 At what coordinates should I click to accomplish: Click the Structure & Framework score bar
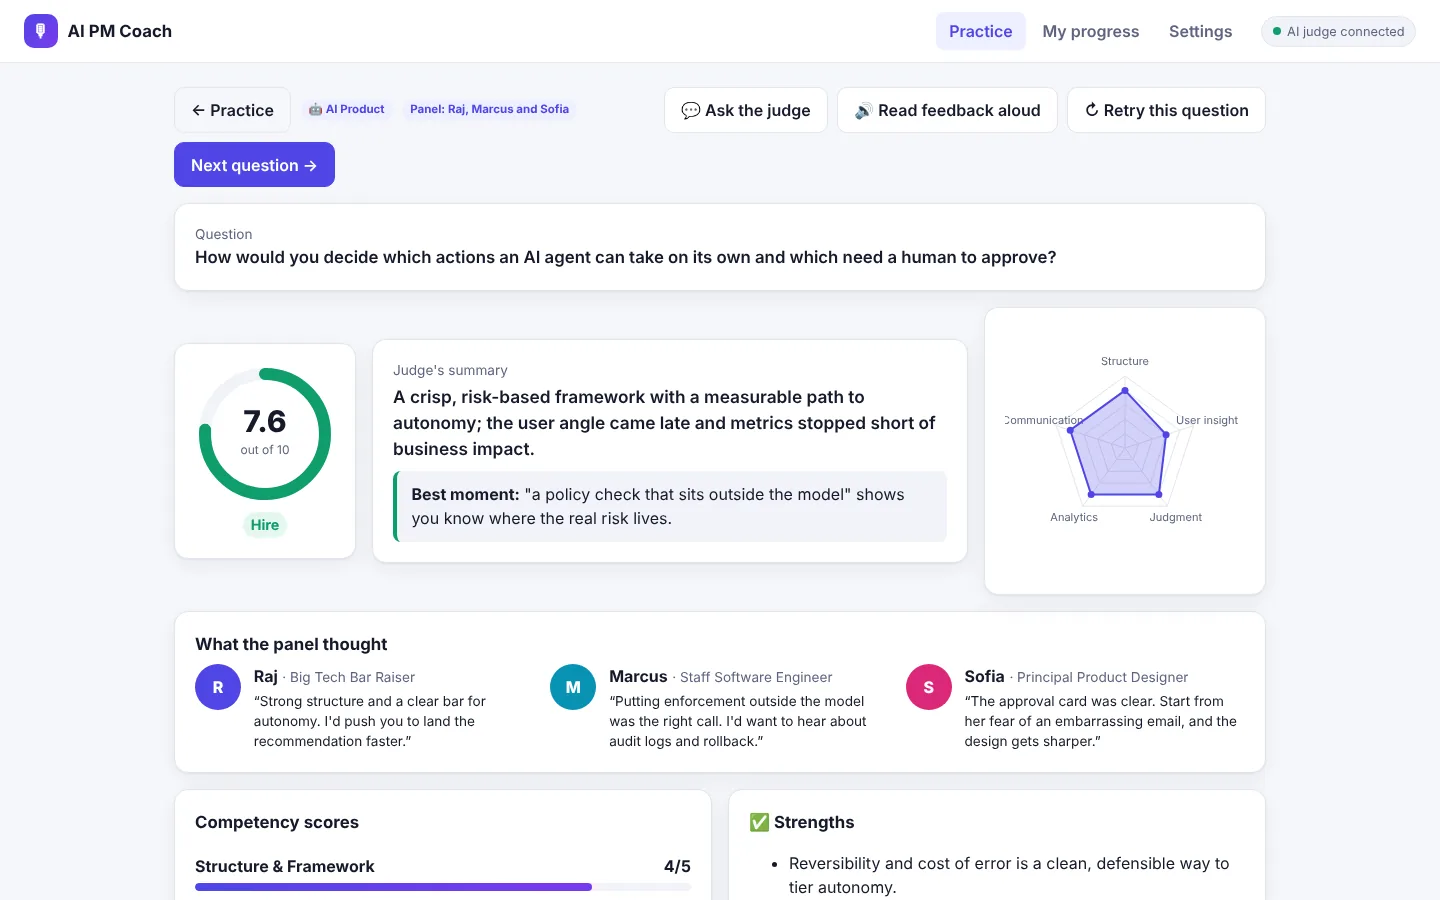click(x=443, y=887)
